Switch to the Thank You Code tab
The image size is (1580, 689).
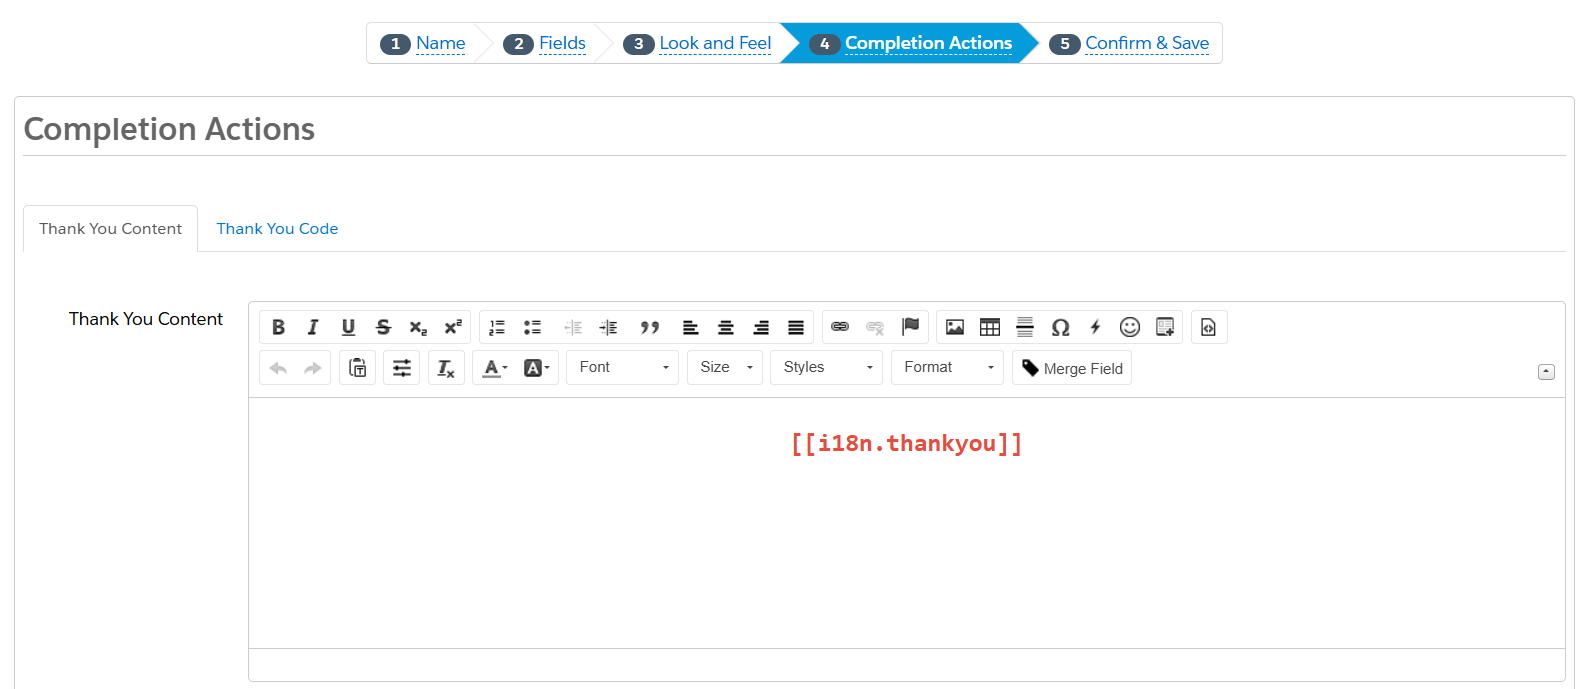[x=277, y=229]
